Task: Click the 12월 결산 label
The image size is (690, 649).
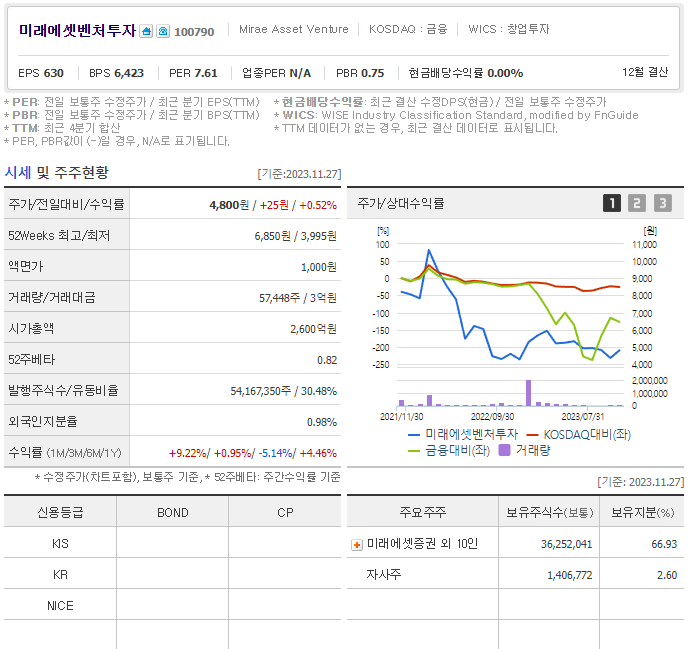Action: (645, 72)
